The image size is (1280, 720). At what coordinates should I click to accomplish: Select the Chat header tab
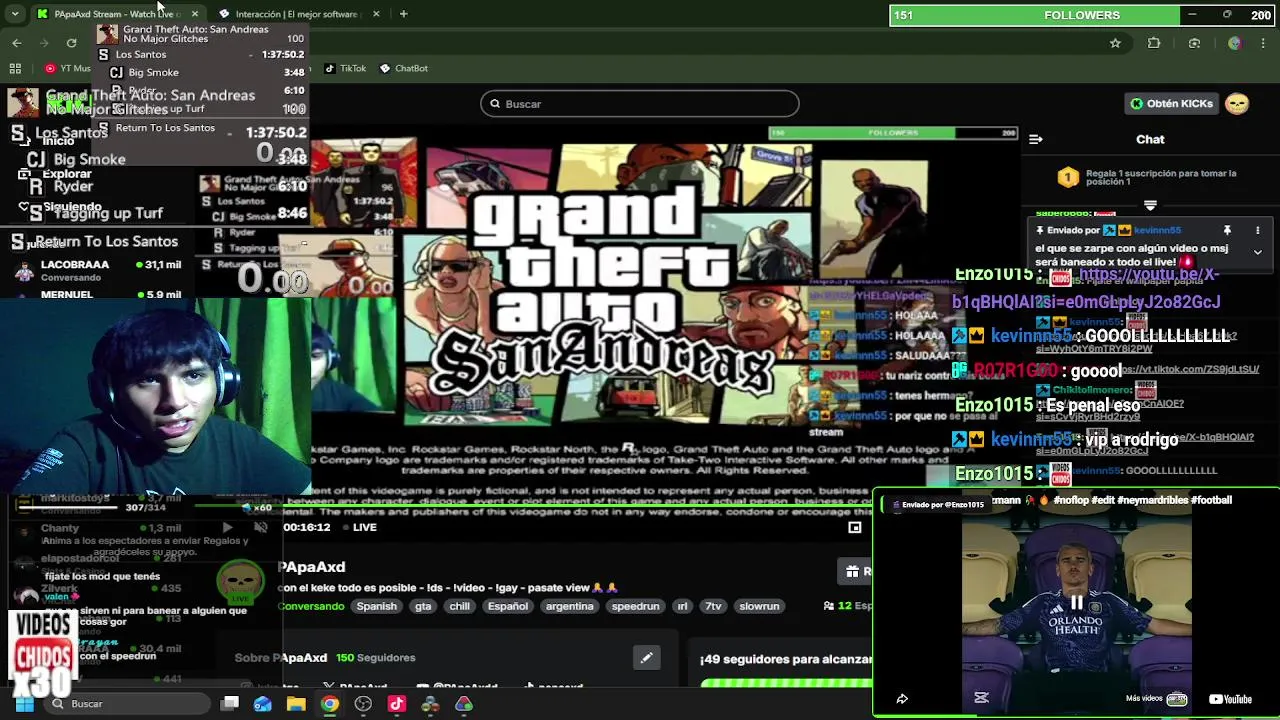[x=1150, y=140]
